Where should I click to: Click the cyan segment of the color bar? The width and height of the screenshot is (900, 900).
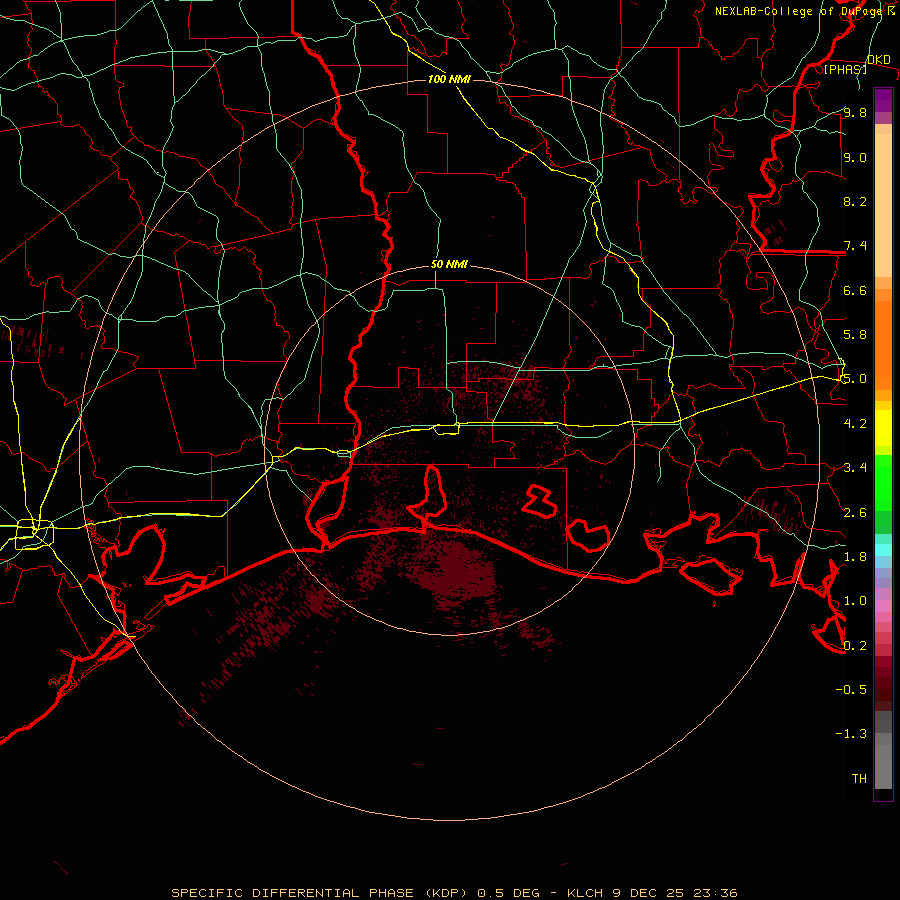883,550
